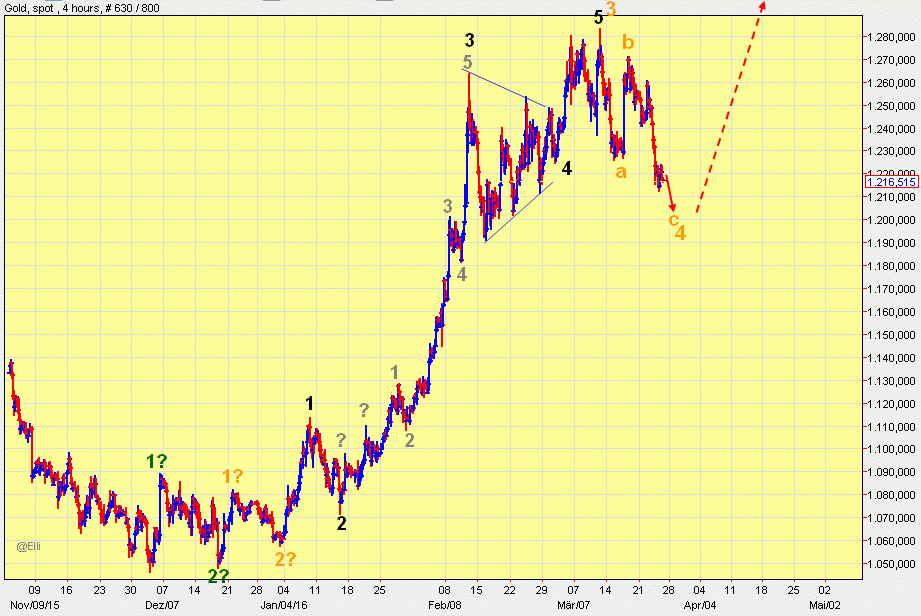Click the current price label 1.216,515
The width and height of the screenshot is (921, 616).
coord(889,182)
